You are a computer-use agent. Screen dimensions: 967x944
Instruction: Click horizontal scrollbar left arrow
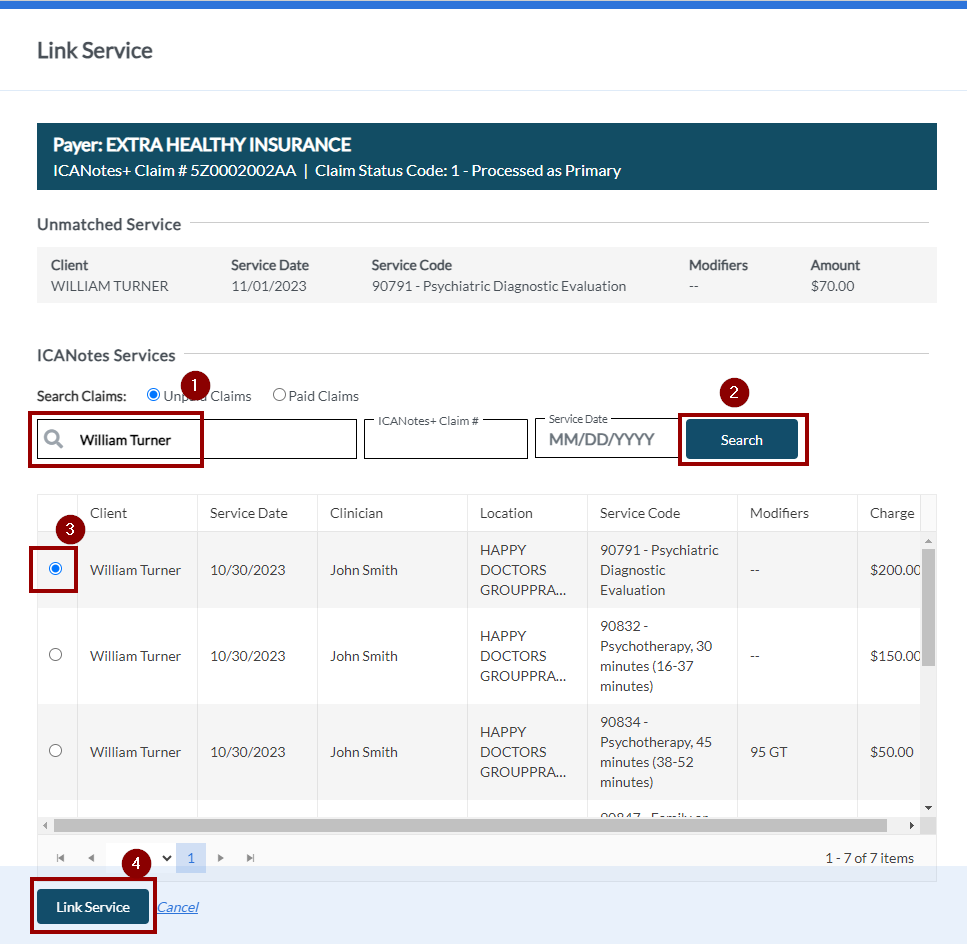click(45, 826)
